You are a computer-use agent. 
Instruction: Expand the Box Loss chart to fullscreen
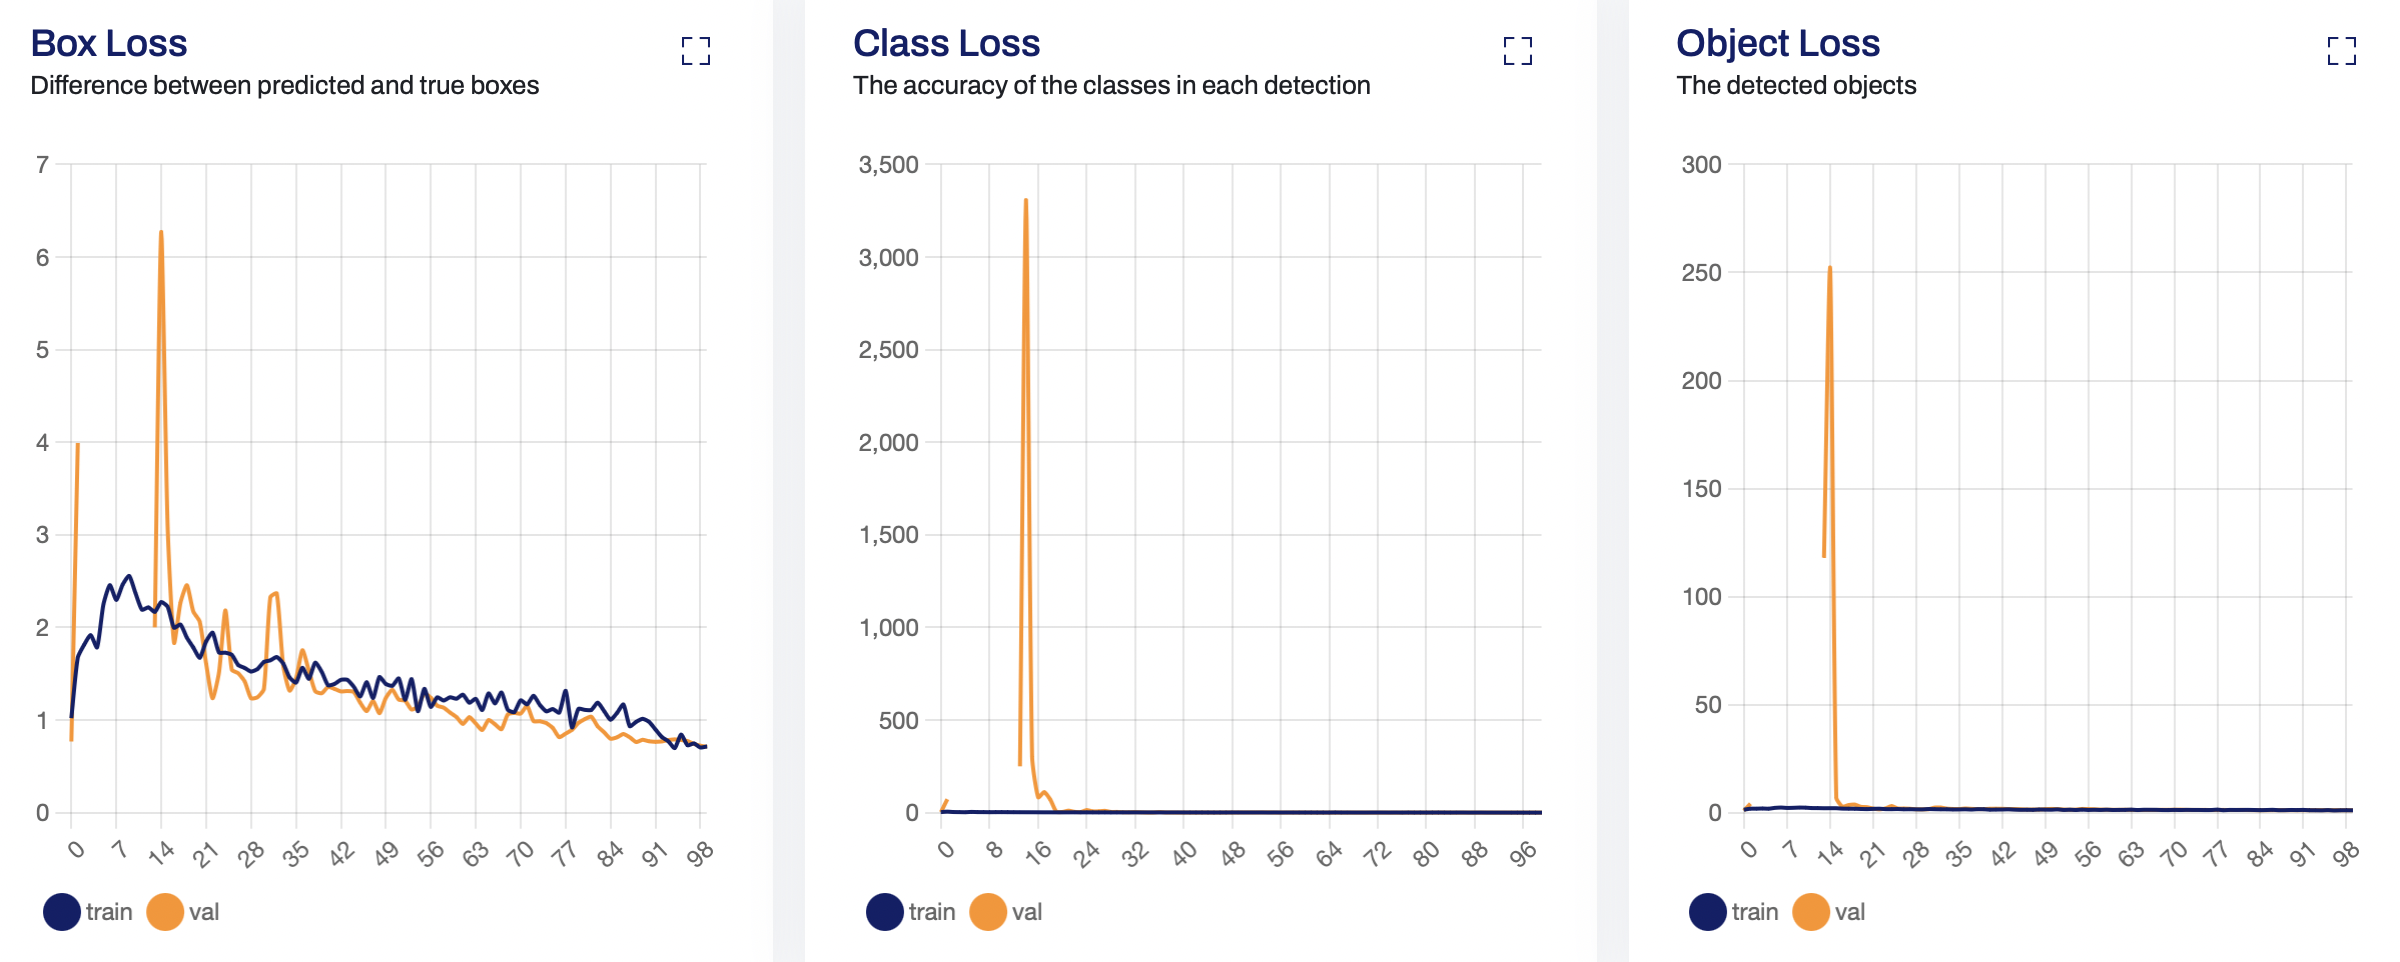696,51
